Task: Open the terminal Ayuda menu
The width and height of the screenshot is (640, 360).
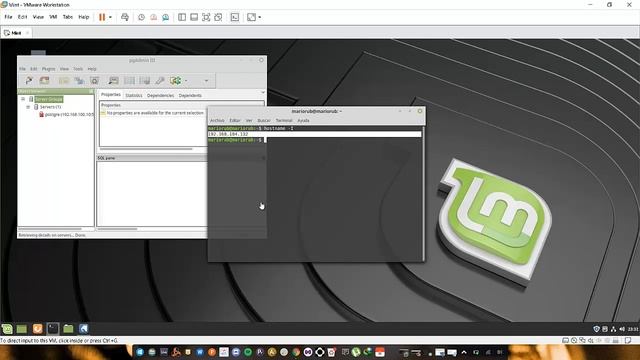Action: tap(303, 120)
